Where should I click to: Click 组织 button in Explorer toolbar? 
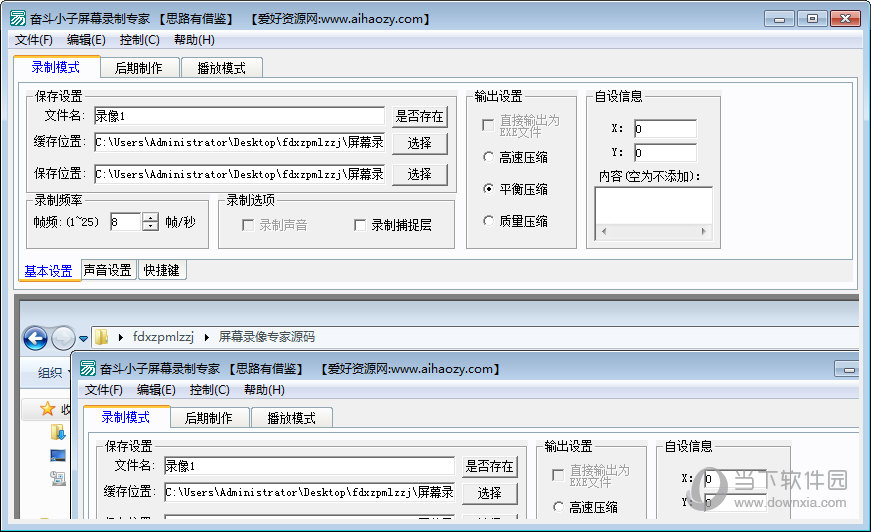51,373
